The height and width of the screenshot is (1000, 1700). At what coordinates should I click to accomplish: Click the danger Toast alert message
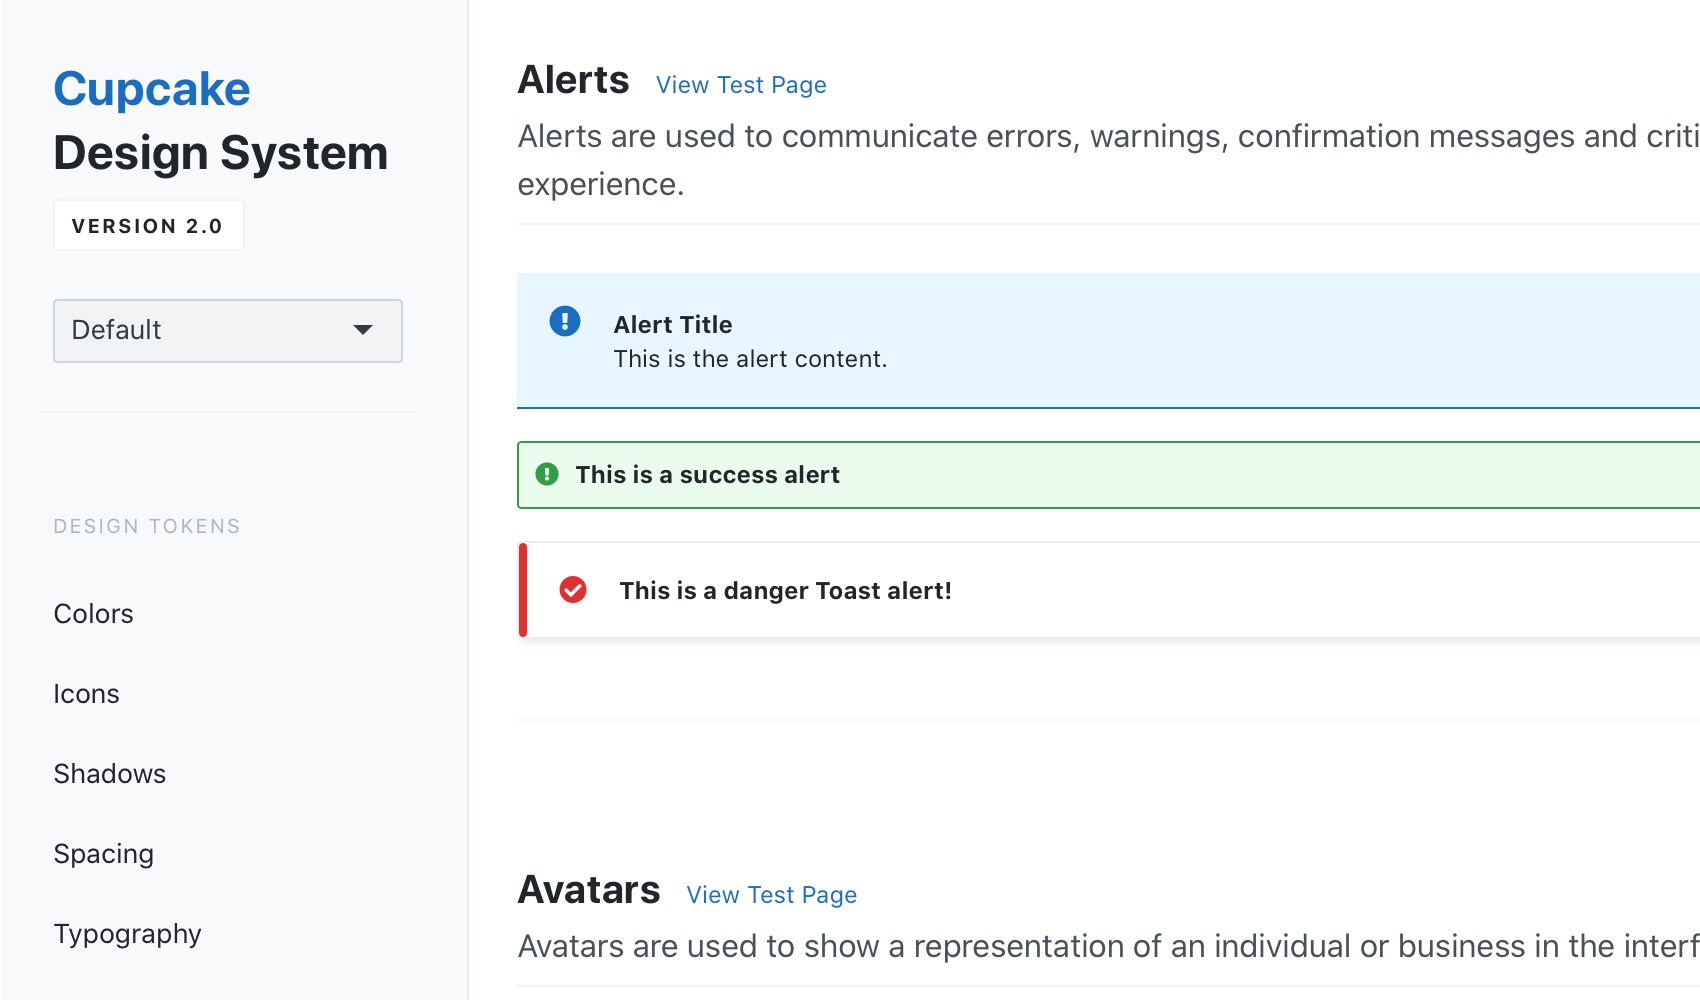click(x=785, y=591)
